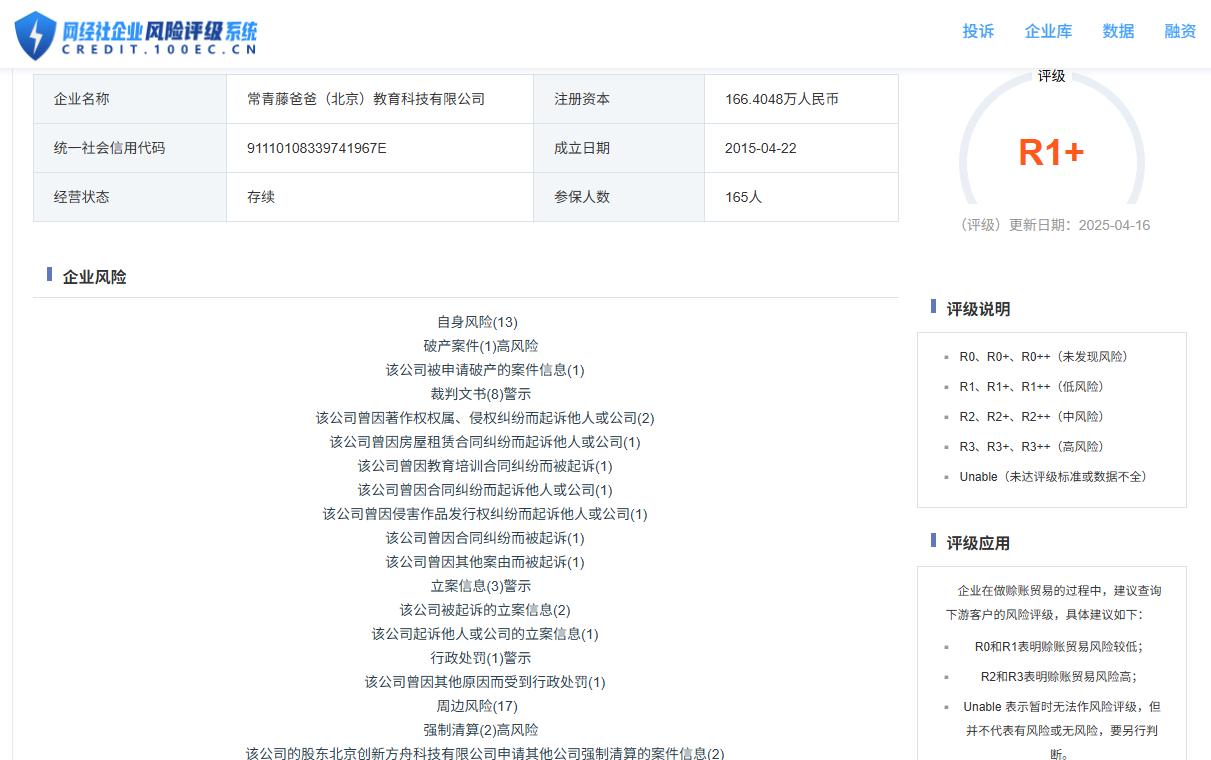This screenshot has width=1211, height=760.
Task: Expand 破产案件(1)高风险 entry
Action: [x=481, y=346]
